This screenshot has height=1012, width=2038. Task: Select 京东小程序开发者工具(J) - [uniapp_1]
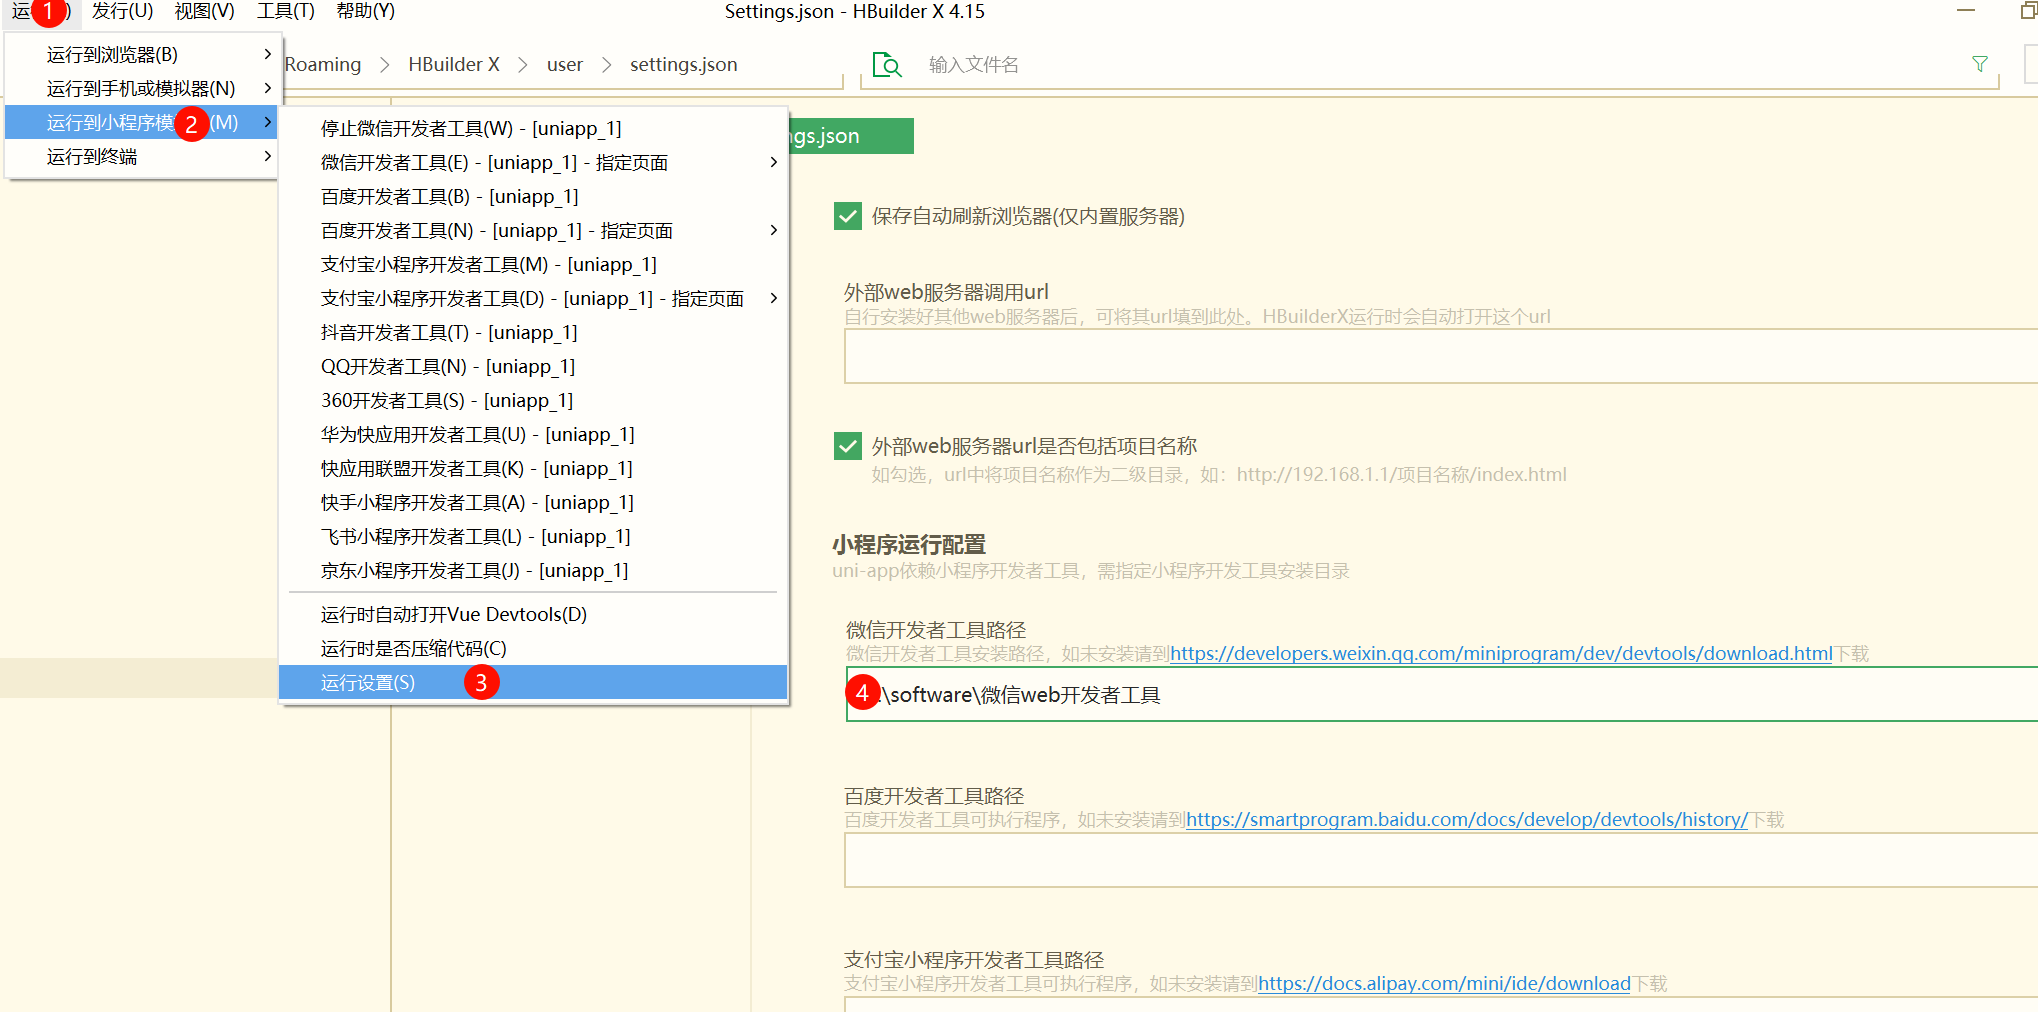(x=533, y=570)
